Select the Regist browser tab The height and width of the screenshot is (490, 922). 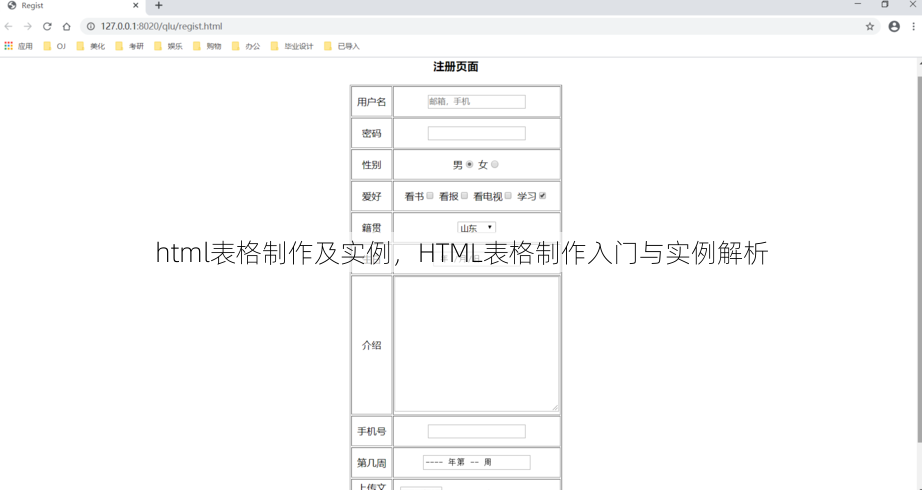72,6
